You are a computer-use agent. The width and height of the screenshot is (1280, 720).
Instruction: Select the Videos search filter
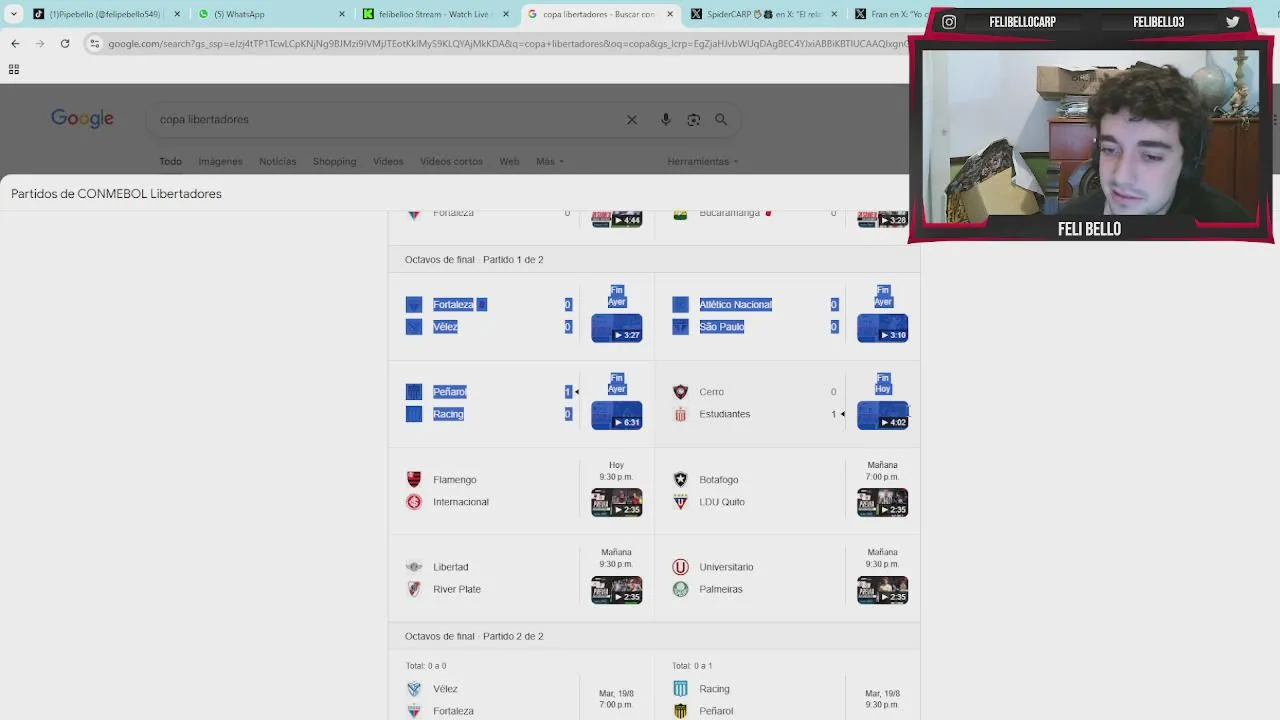(388, 161)
